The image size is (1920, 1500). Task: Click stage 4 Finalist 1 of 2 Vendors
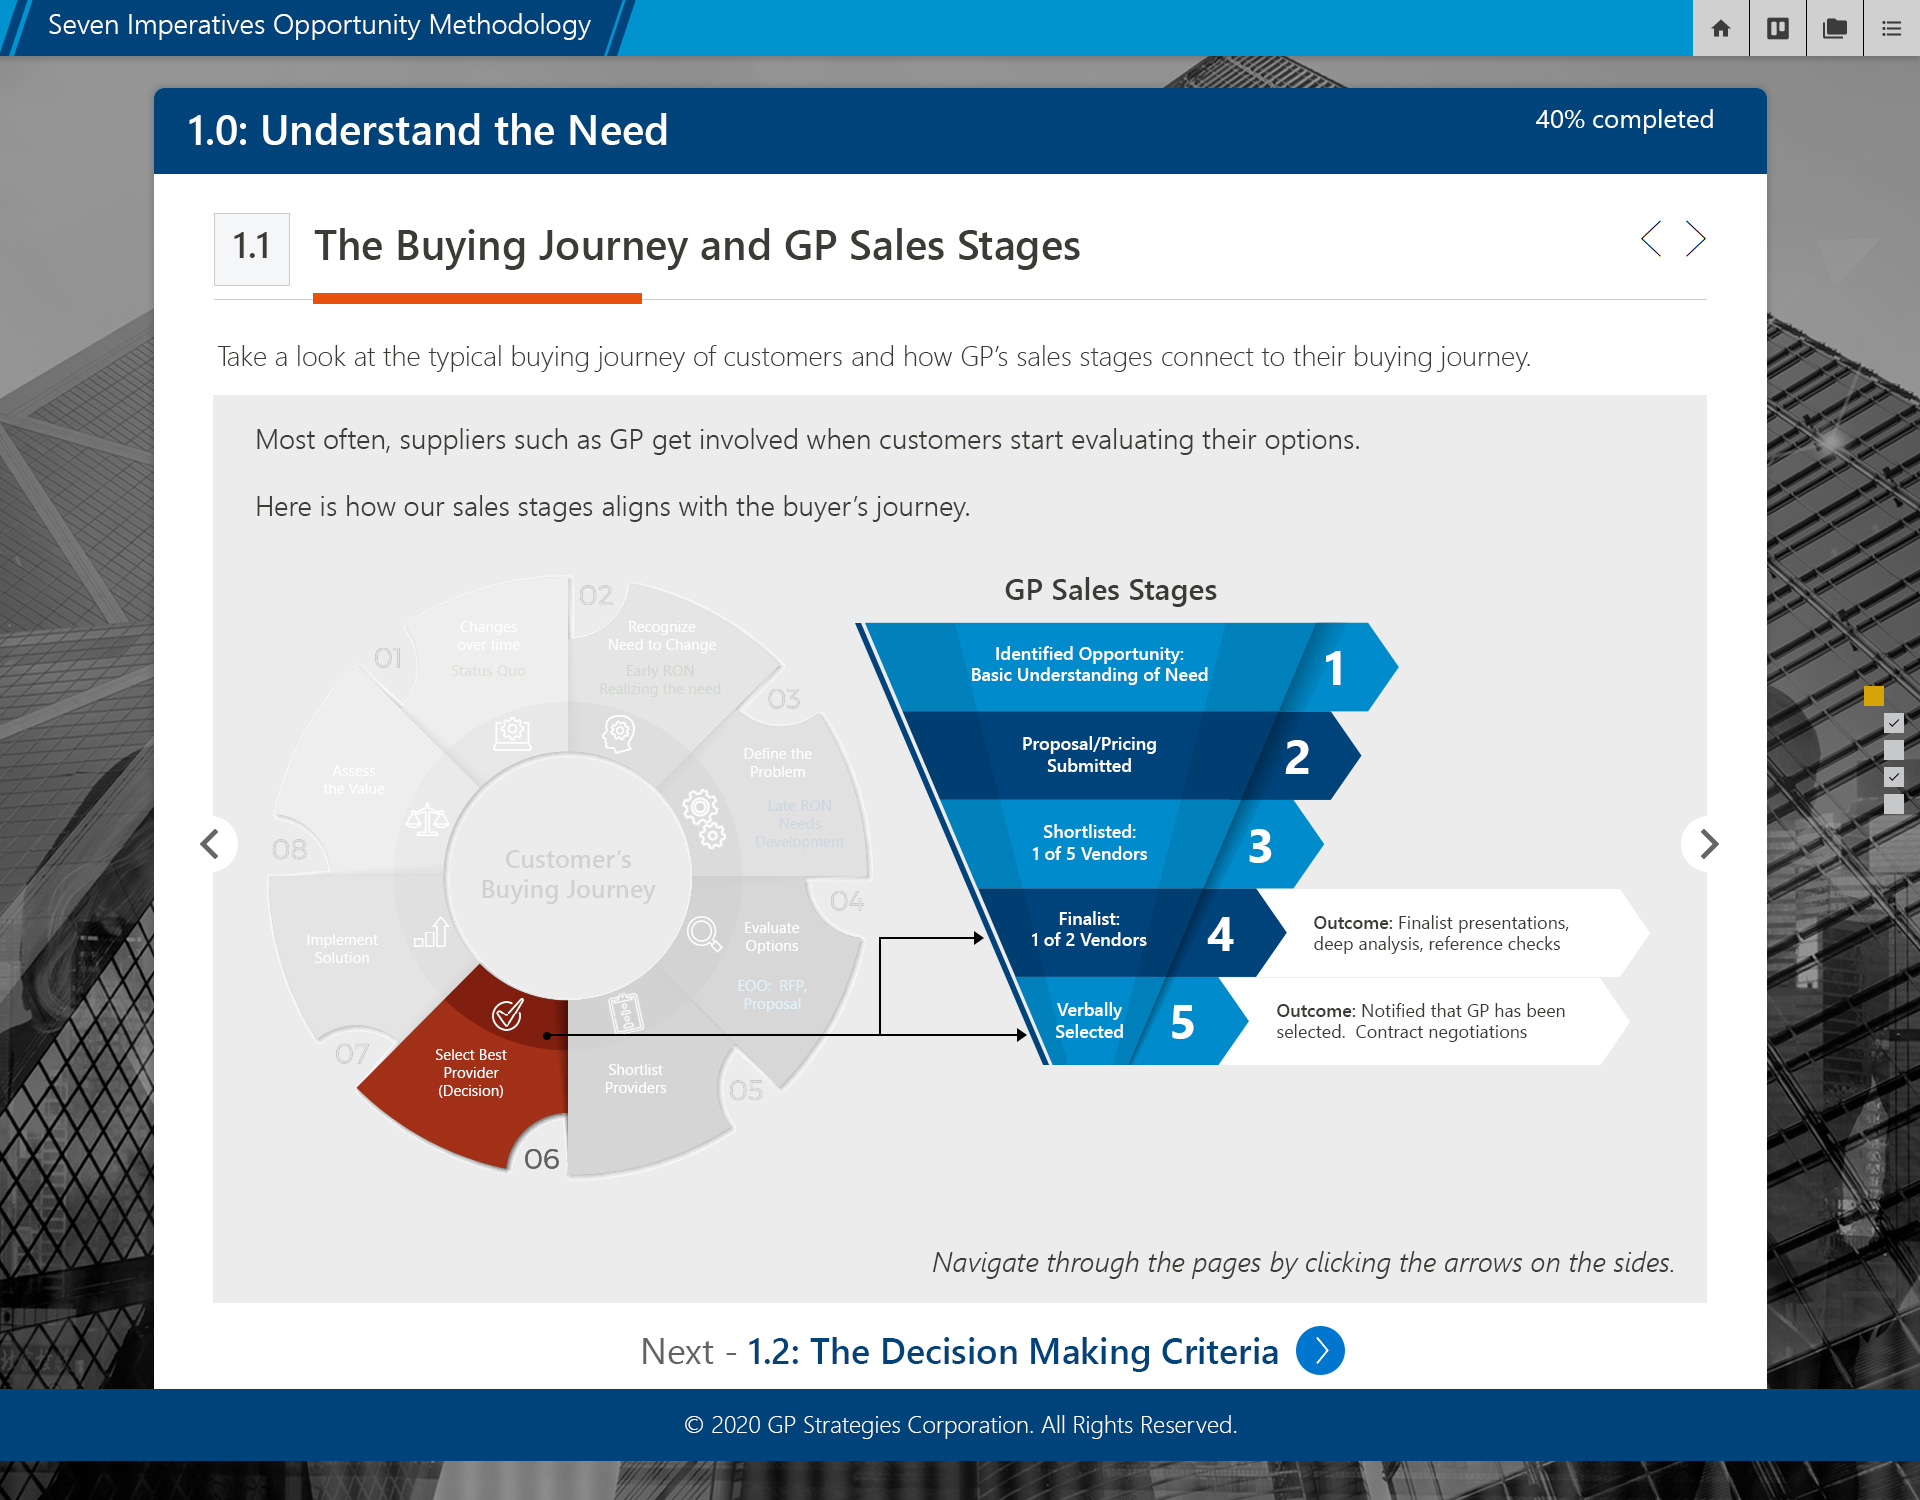point(1130,932)
